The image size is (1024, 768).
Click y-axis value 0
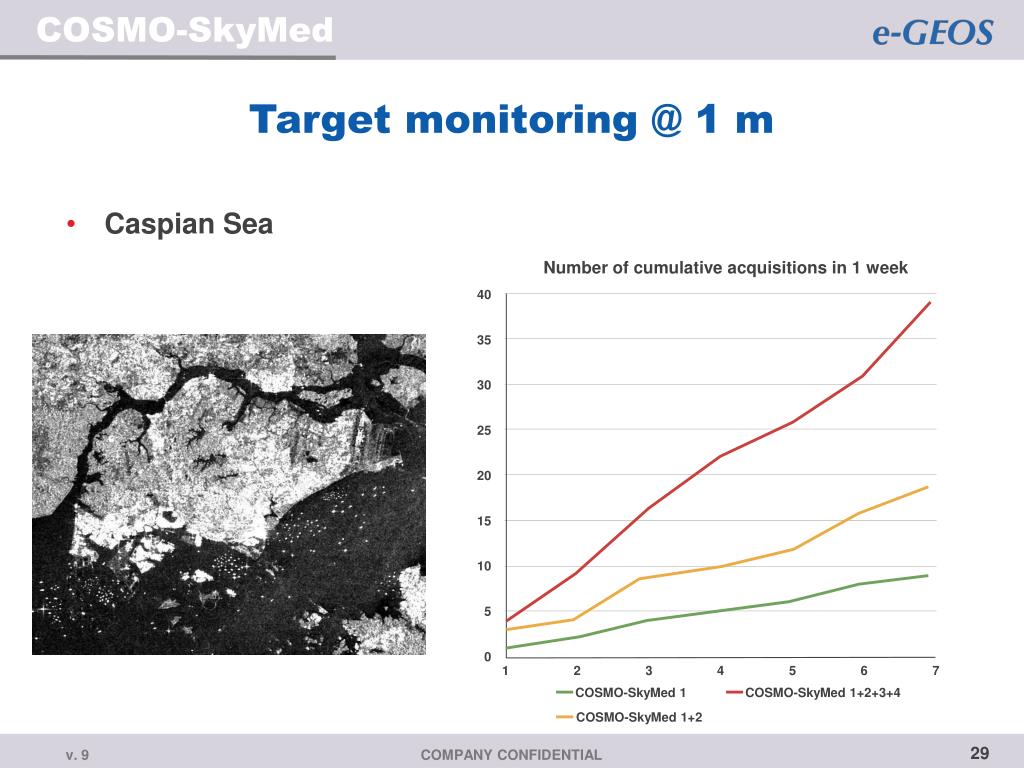pyautogui.click(x=487, y=657)
